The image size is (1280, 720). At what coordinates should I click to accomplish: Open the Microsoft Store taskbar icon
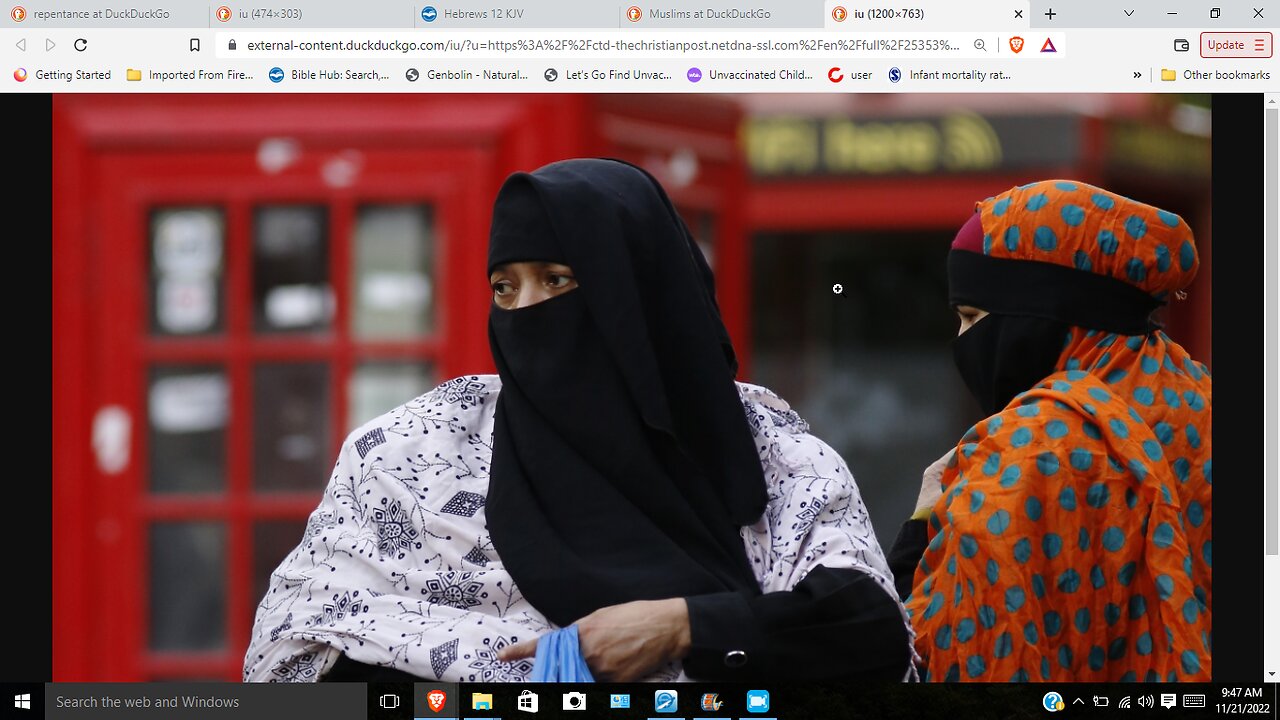point(528,701)
